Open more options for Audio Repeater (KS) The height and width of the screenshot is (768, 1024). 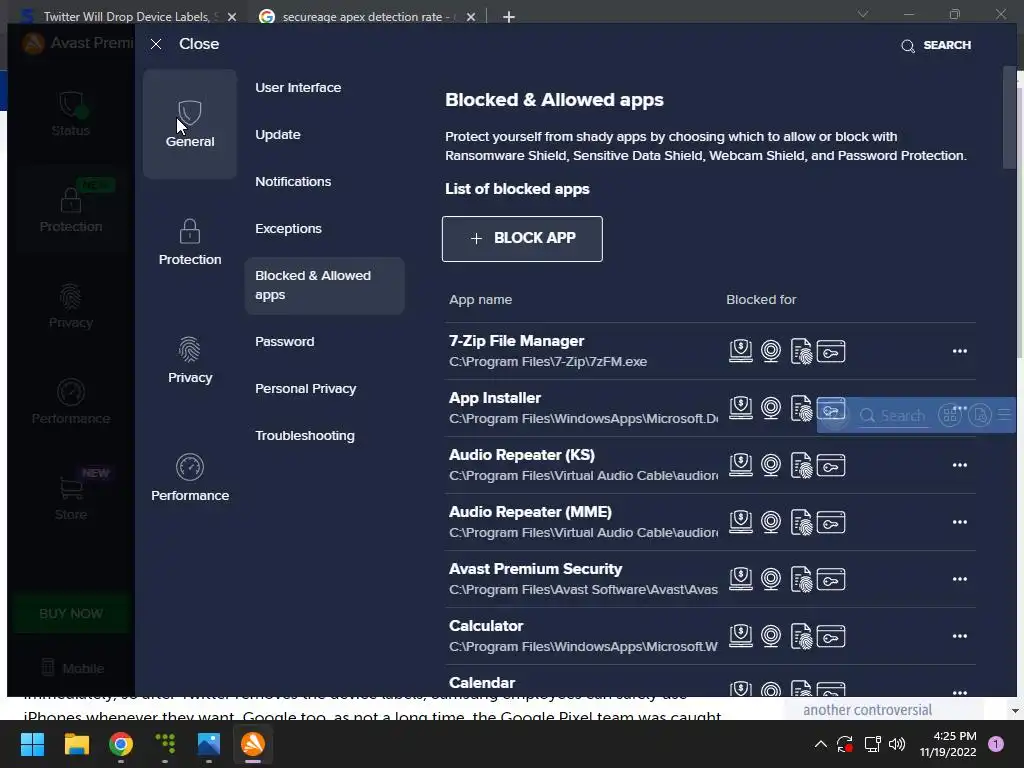[x=959, y=465]
